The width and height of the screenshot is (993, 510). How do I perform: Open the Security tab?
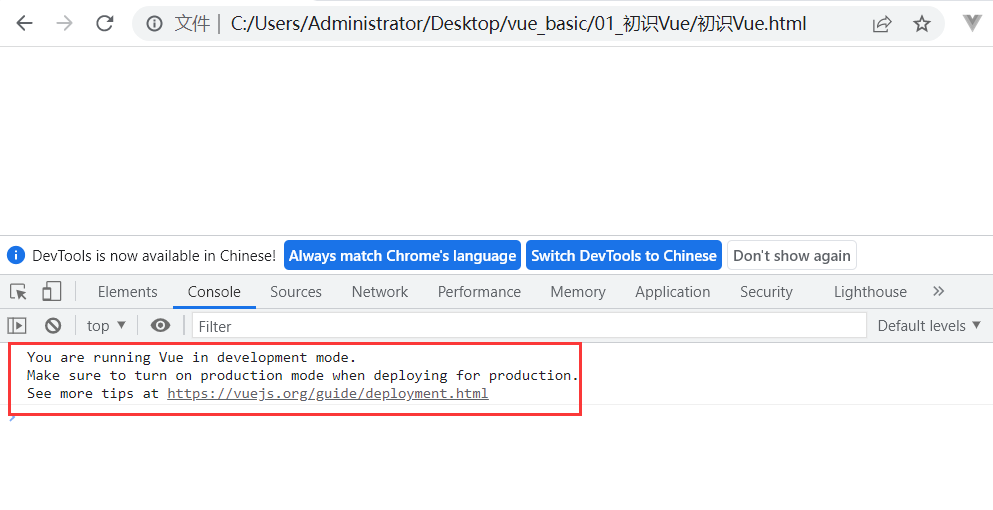[x=766, y=291]
